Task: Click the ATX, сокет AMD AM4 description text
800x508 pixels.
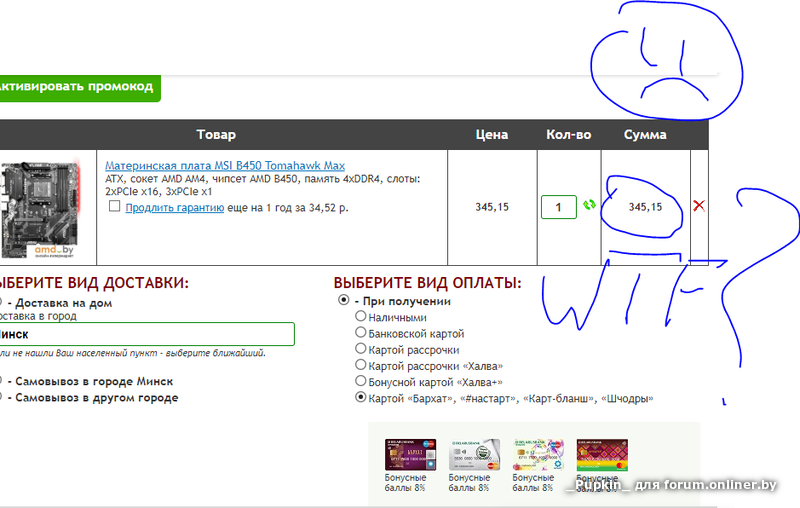Action: tap(262, 185)
